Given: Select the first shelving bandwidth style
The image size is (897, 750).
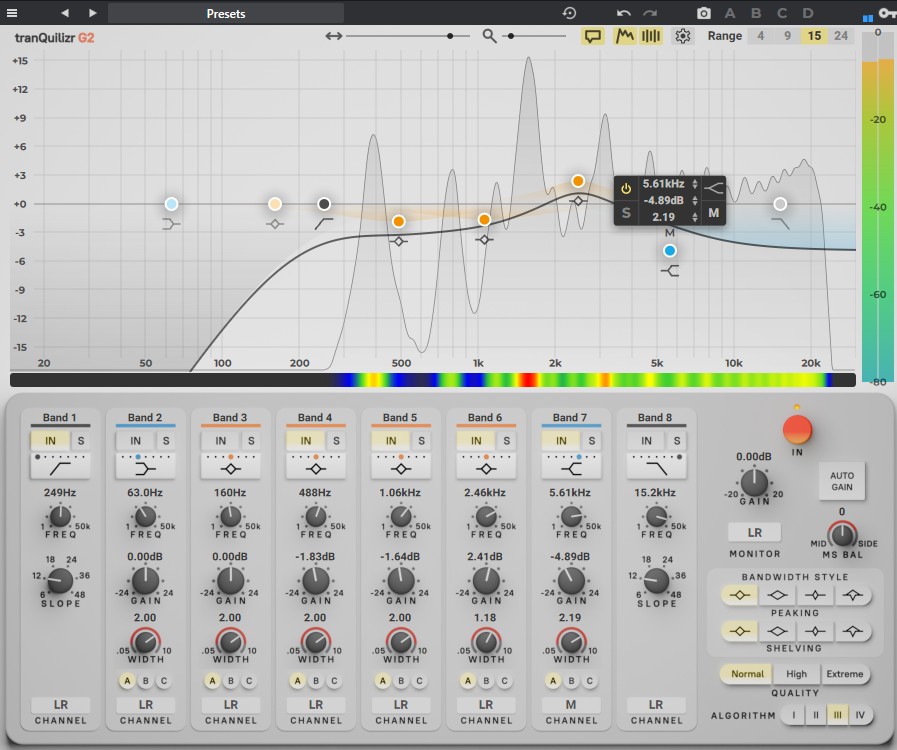Looking at the screenshot, I should [x=740, y=632].
